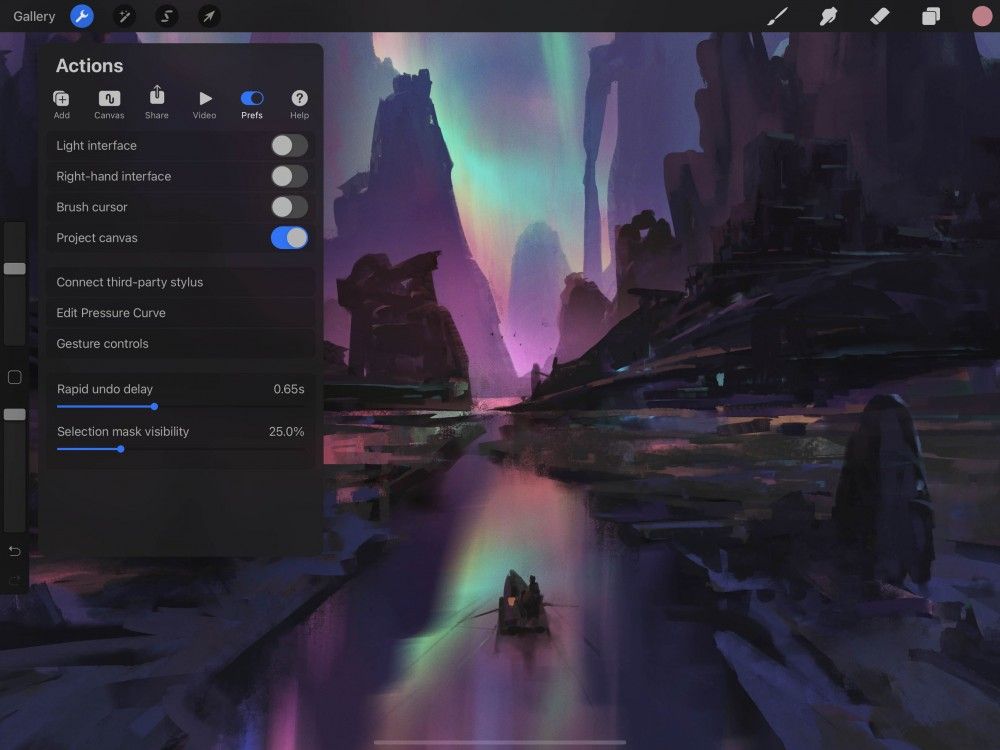
Task: Enable the Light interface toggle
Action: (x=289, y=145)
